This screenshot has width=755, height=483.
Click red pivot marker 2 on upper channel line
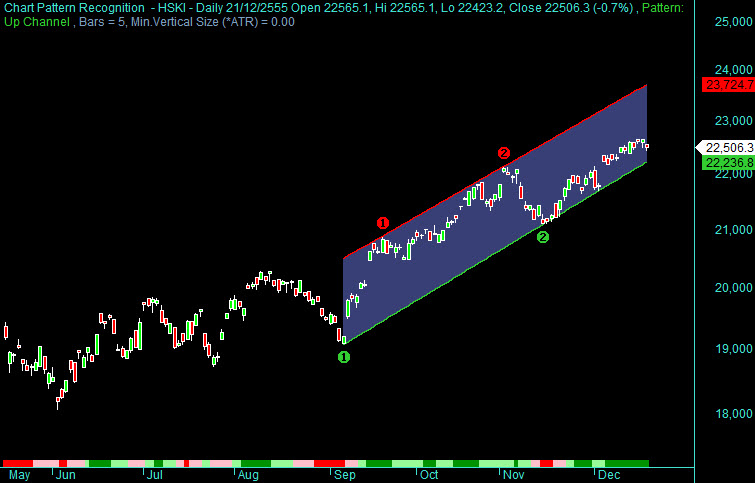[x=503, y=153]
